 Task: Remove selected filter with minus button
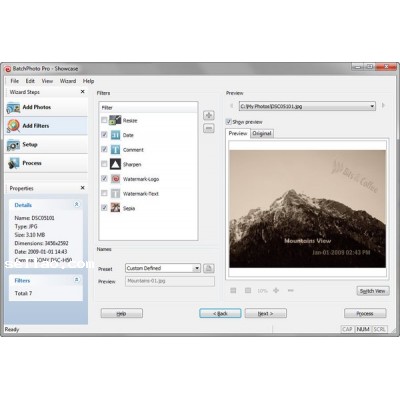209,128
